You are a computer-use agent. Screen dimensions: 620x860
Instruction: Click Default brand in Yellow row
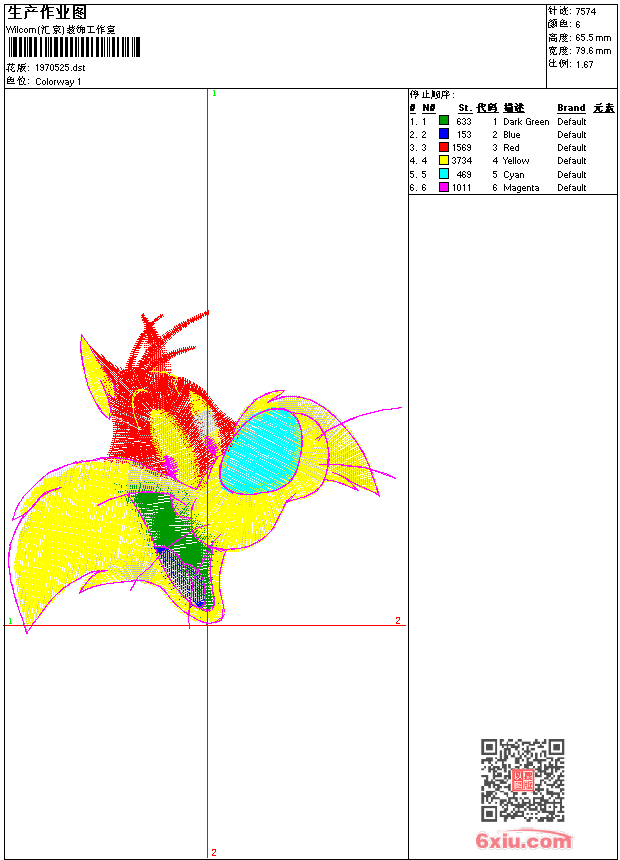(x=571, y=161)
